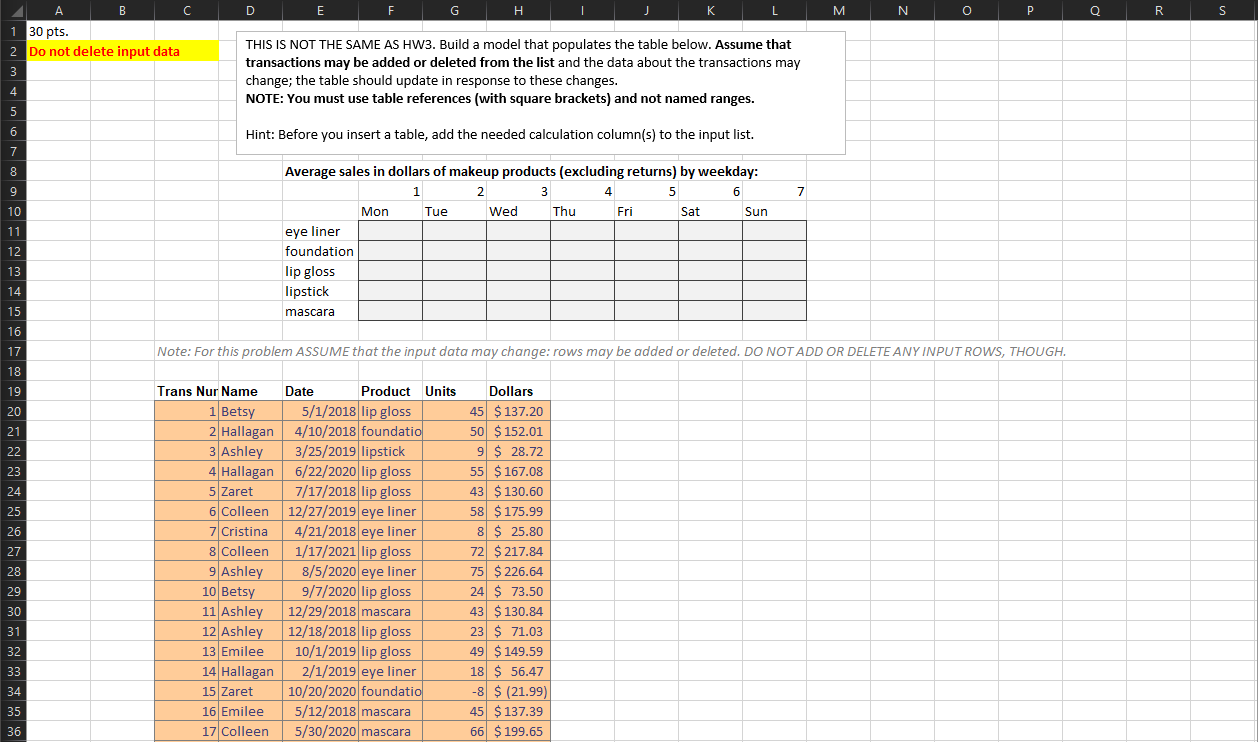Select the 'Tue' weekday header cell
This screenshot has width=1258, height=742.
454,211
